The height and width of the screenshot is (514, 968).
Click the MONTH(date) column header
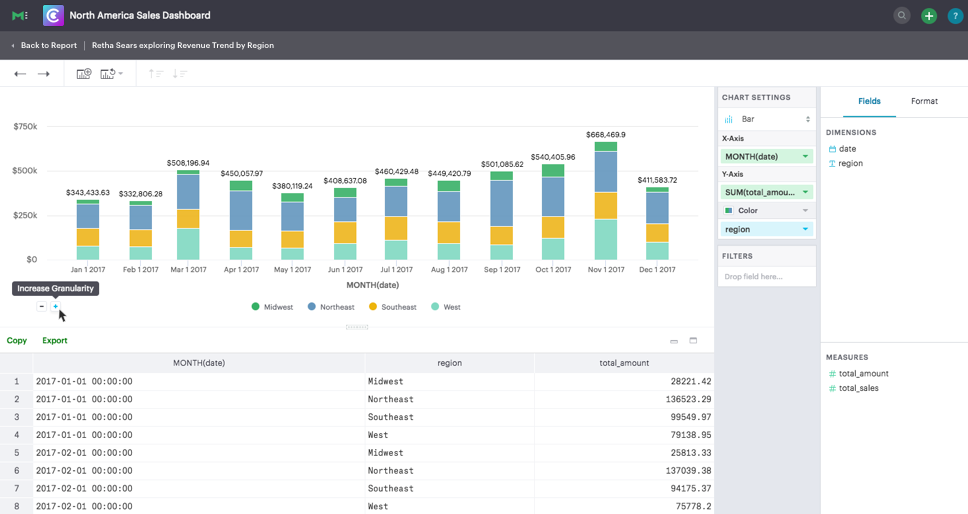point(199,363)
